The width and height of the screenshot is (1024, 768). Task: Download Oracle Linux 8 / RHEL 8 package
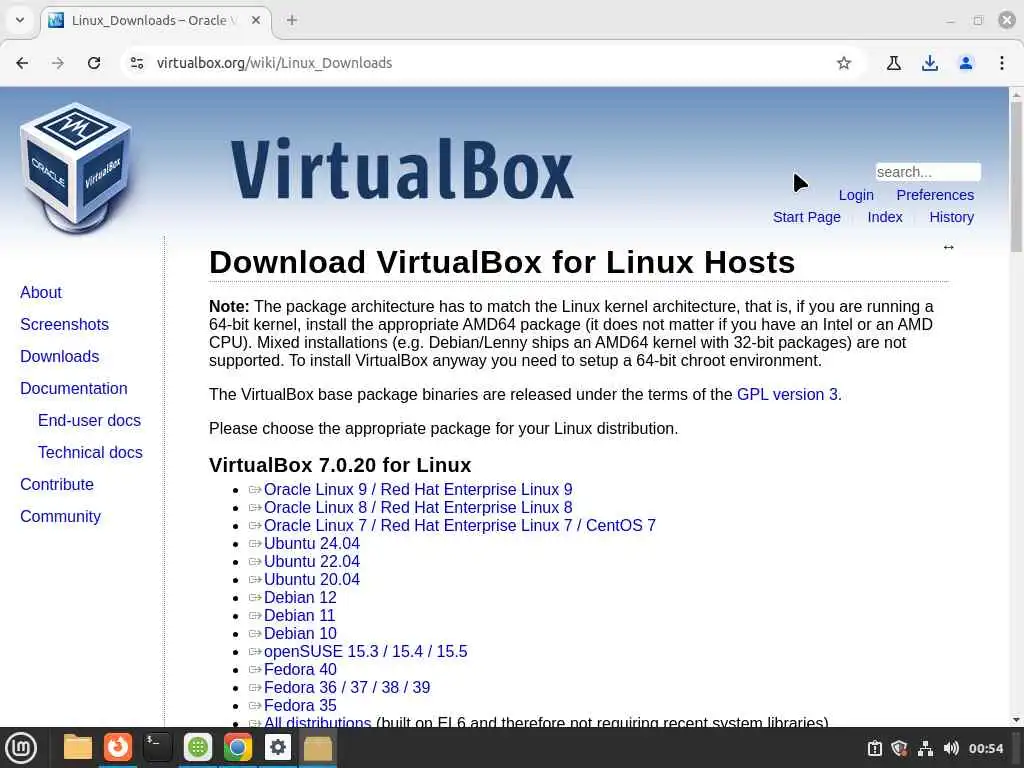click(x=418, y=507)
